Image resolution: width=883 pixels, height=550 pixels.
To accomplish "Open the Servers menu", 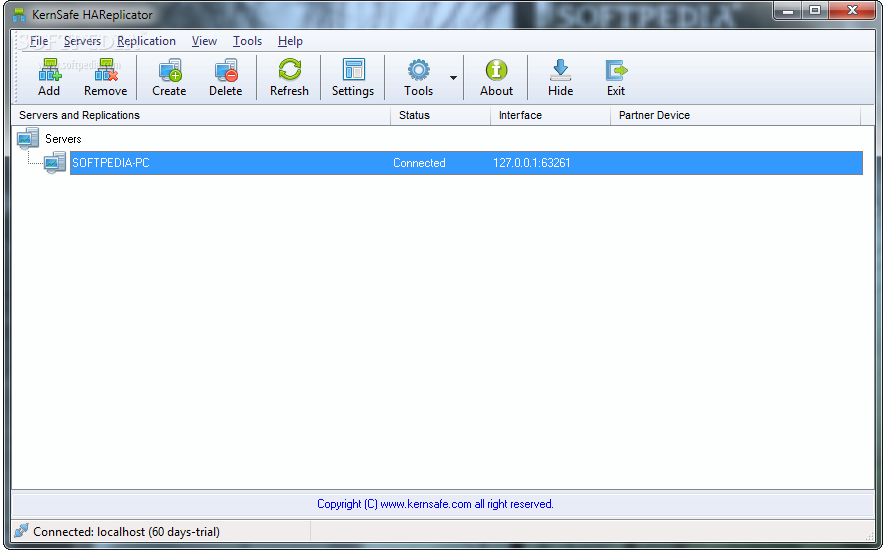I will coord(82,41).
